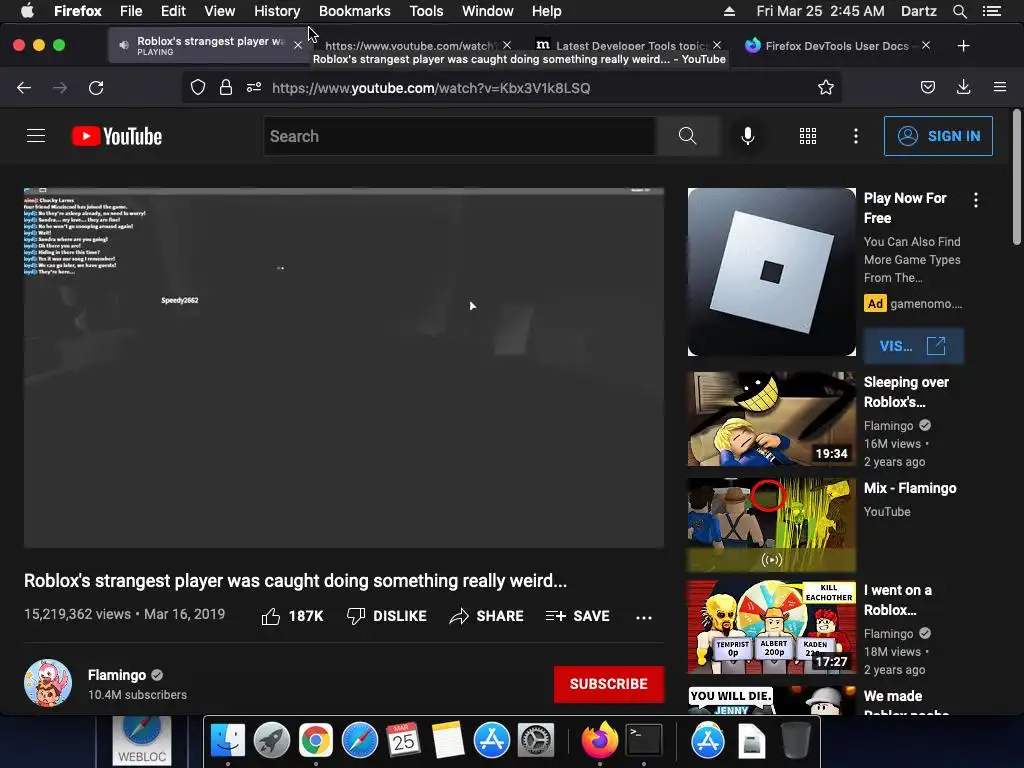Subscribe to the Flamingo channel

(x=609, y=684)
